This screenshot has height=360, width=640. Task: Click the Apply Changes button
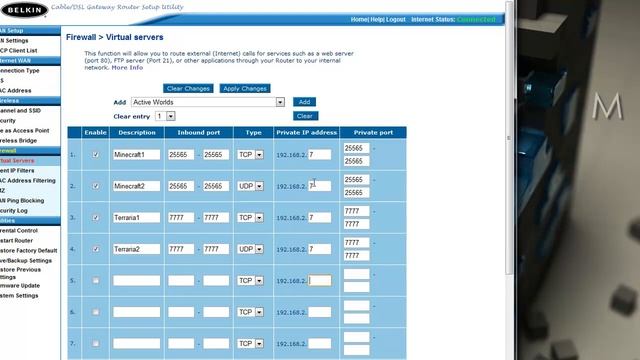click(245, 89)
